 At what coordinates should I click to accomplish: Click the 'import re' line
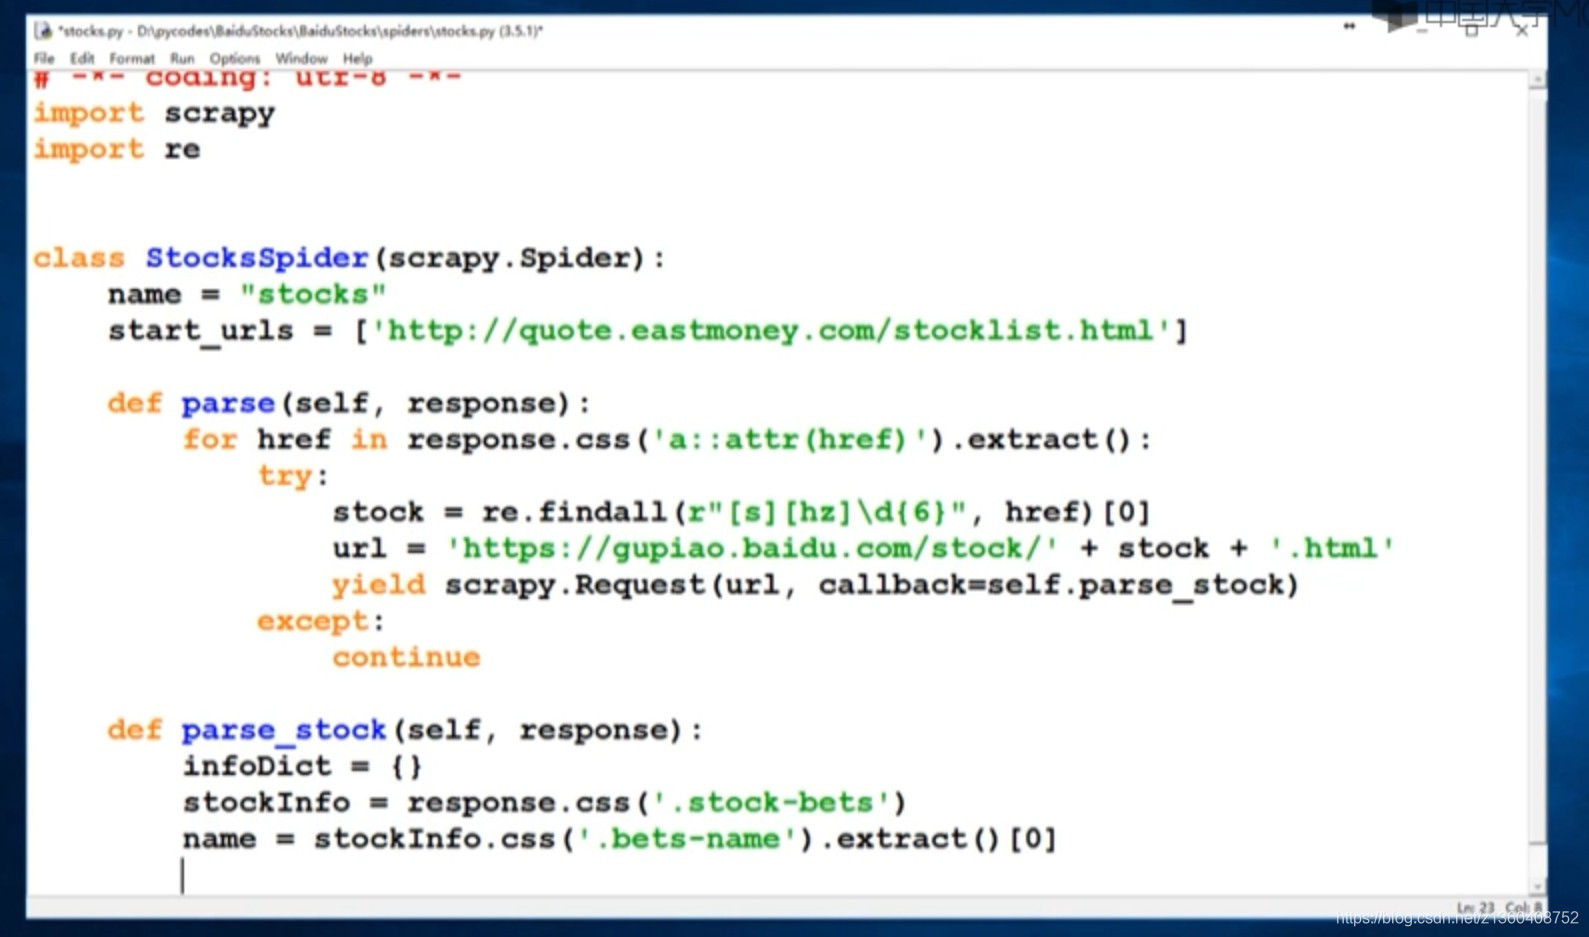point(117,149)
